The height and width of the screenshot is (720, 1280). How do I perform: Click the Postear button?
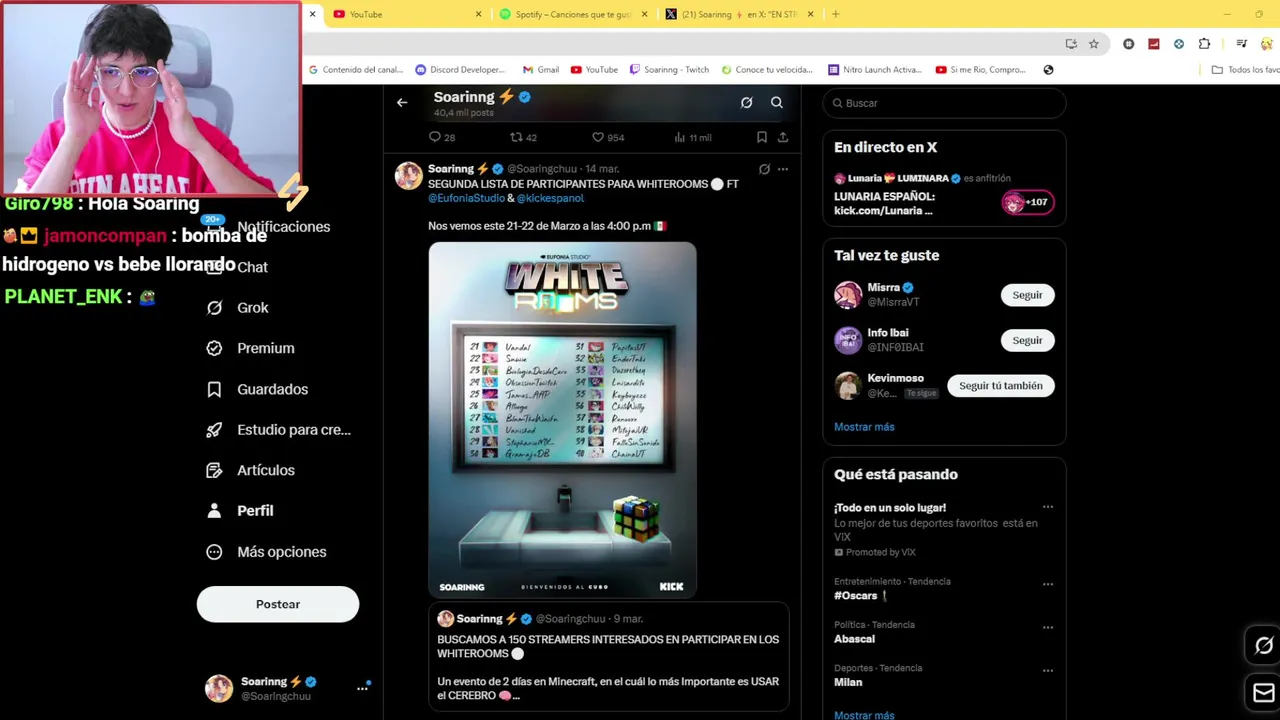278,604
